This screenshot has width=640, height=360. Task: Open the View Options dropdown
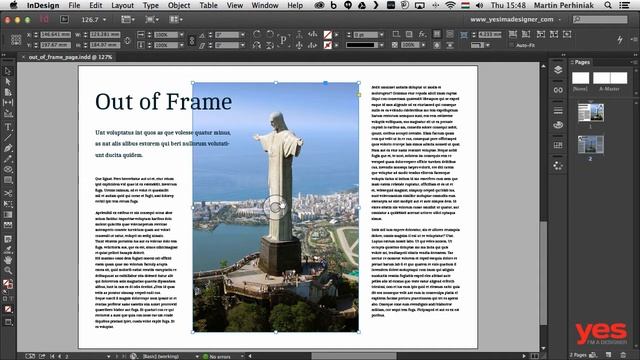tap(128, 19)
